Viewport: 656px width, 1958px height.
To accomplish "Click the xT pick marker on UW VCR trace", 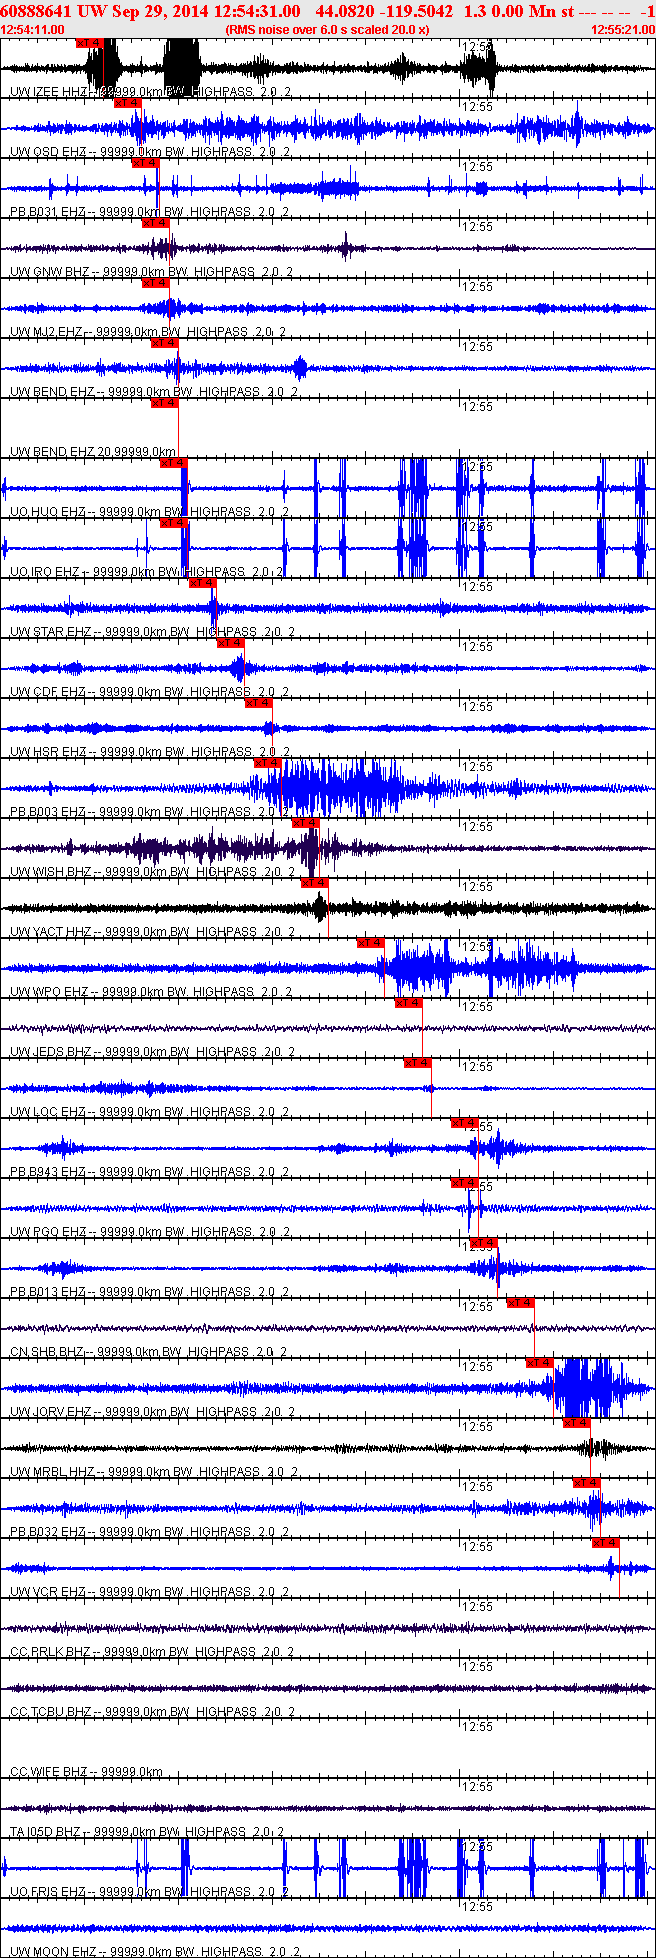I will (x=605, y=1543).
